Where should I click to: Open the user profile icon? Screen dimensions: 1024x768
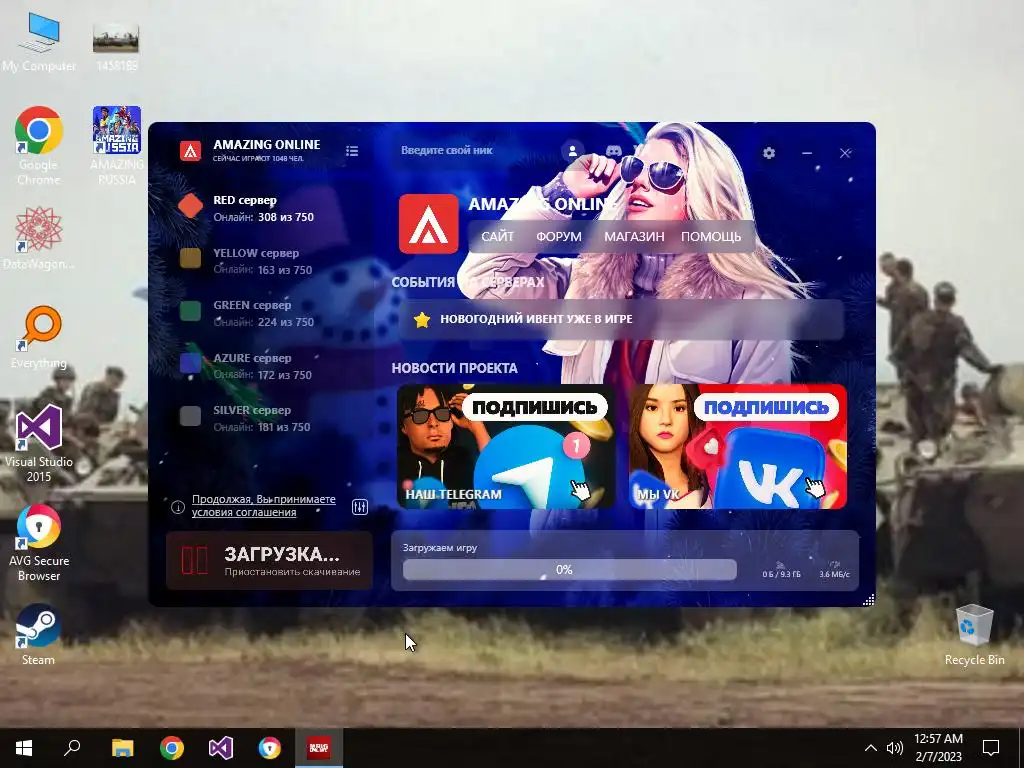click(x=573, y=151)
